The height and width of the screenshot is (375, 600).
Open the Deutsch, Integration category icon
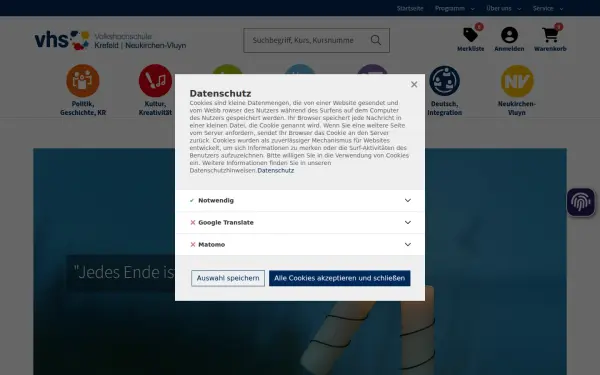444,81
